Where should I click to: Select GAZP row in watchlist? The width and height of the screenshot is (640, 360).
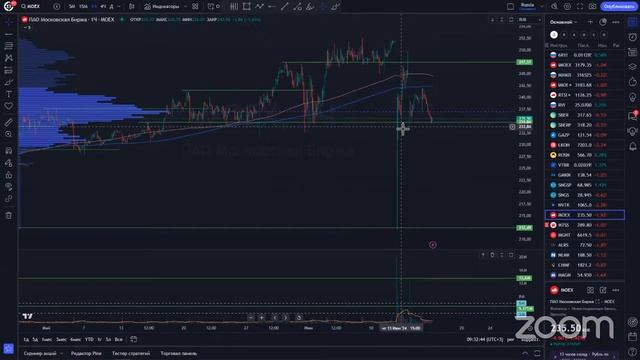point(584,135)
